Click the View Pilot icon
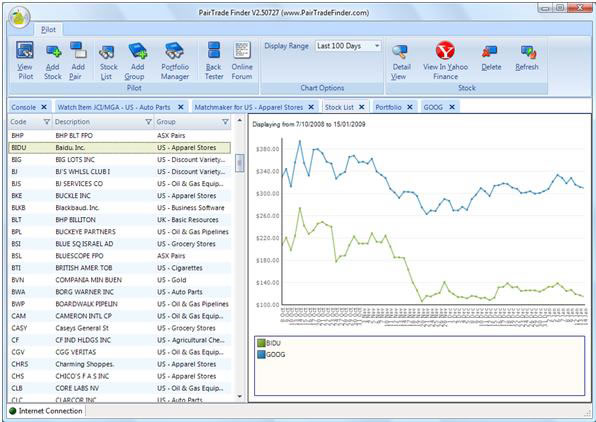Viewport: 596px width, 422px height. 25,50
